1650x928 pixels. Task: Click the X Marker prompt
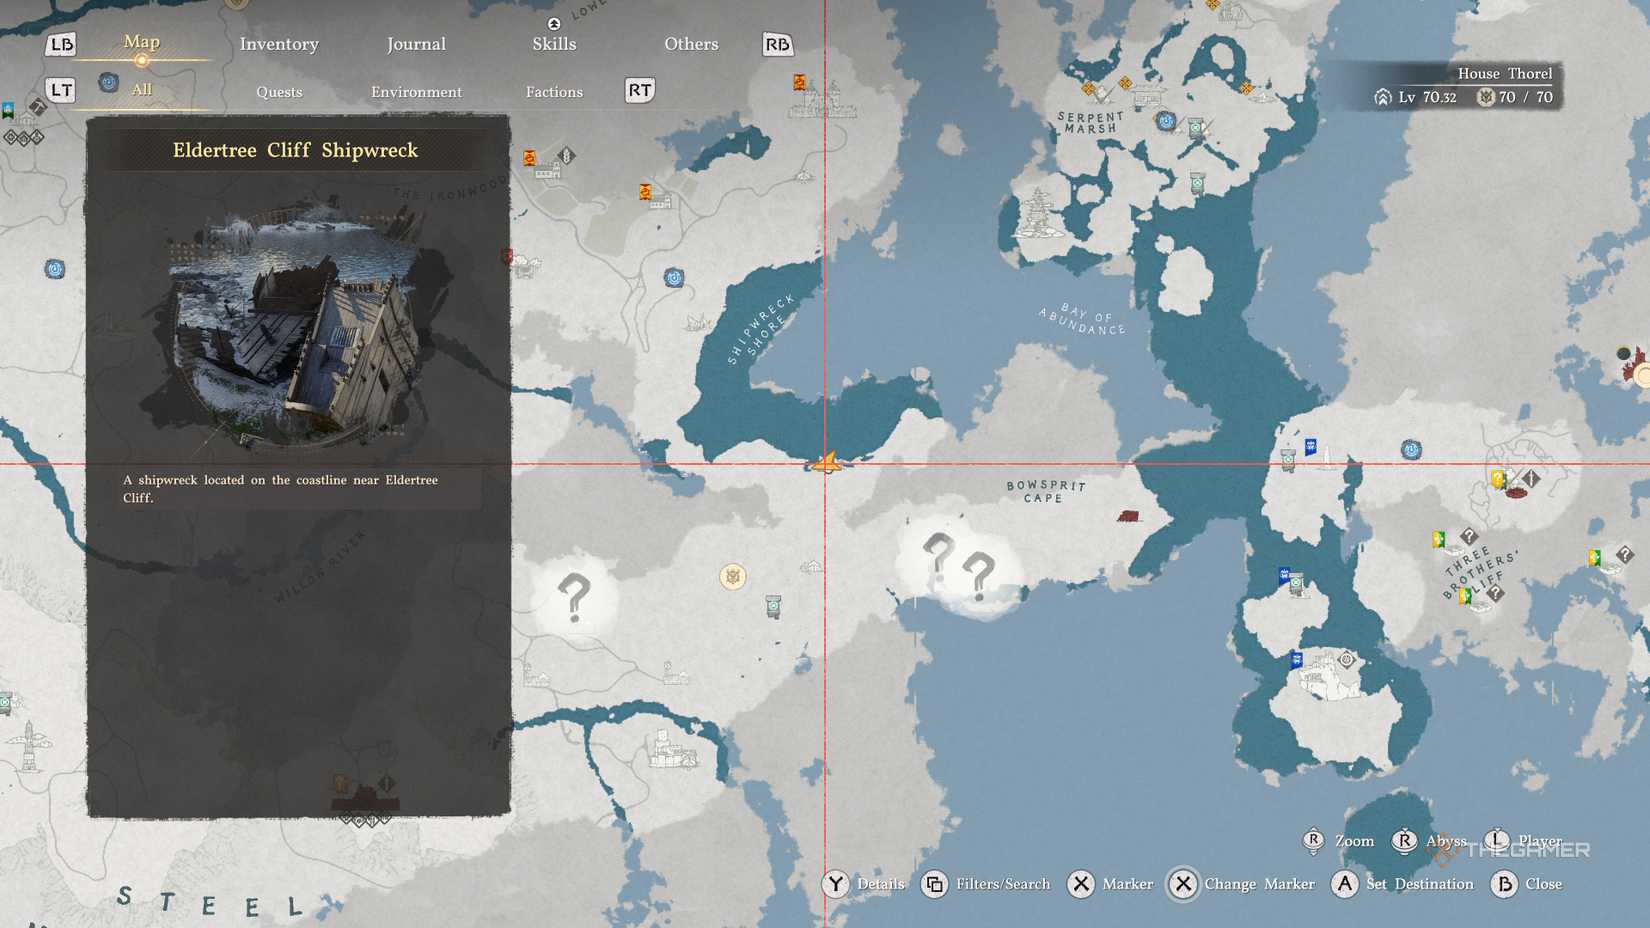click(x=1110, y=884)
